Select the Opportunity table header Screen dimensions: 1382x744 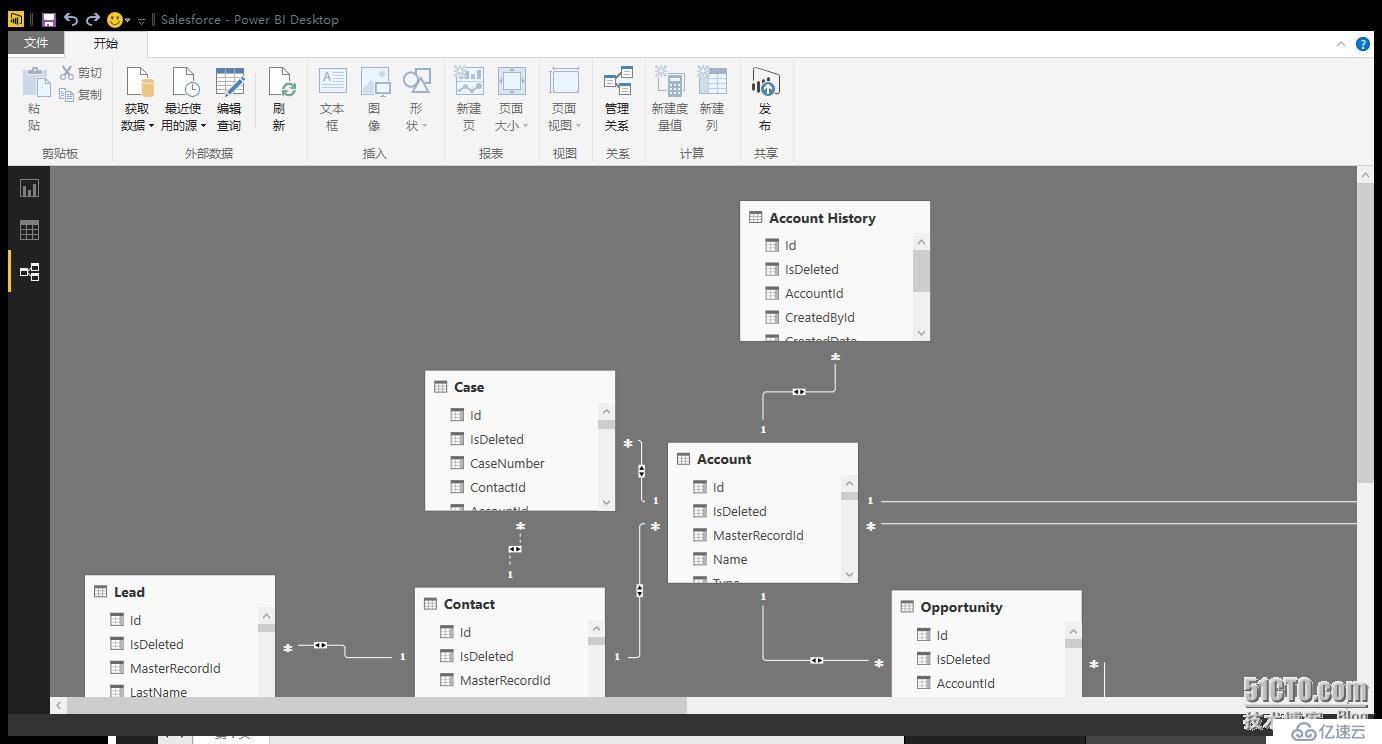tap(986, 607)
